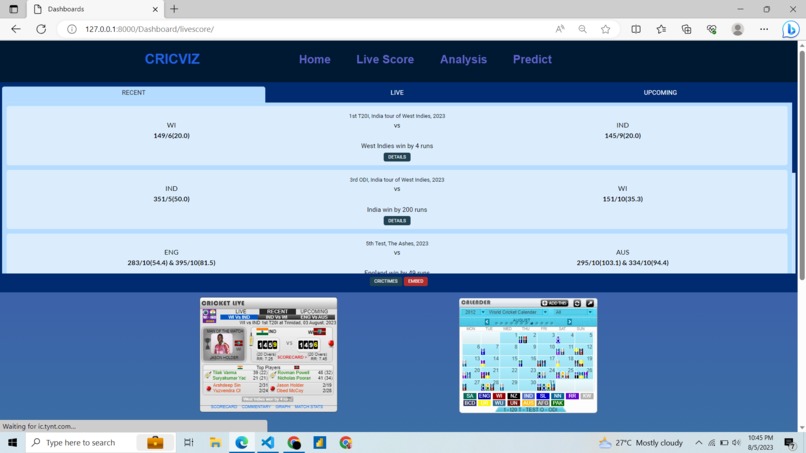Select ENG vs AUS match in widget

coord(314,317)
